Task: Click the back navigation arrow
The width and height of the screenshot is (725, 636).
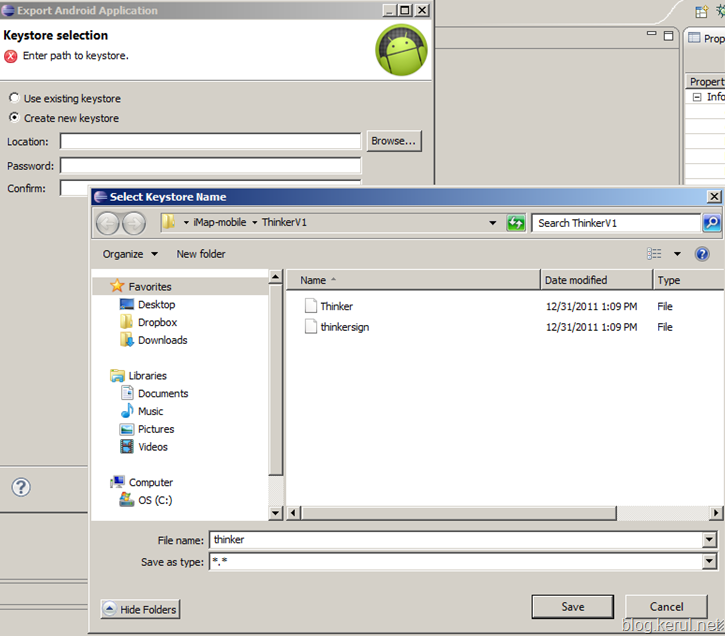Action: (108, 224)
